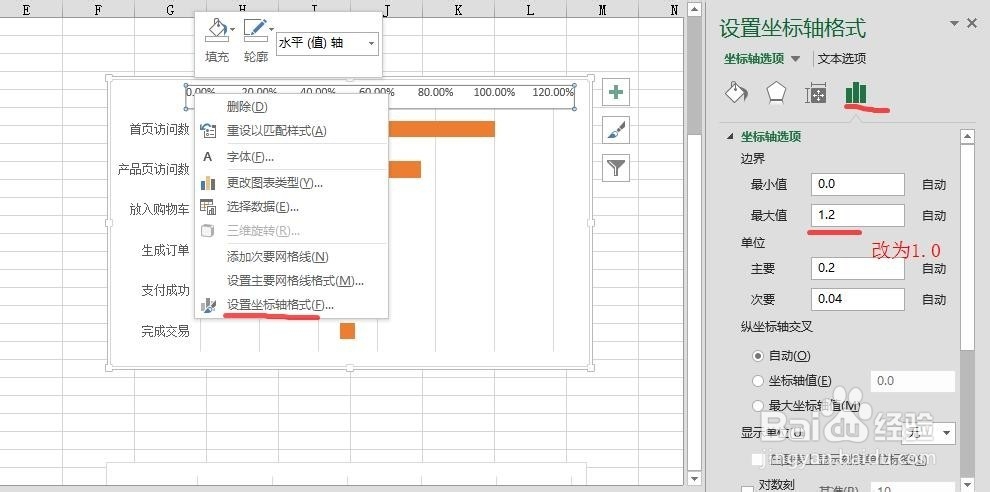The image size is (990, 492).
Task: Click worksheet scrollbar up arrow
Action: click(695, 9)
